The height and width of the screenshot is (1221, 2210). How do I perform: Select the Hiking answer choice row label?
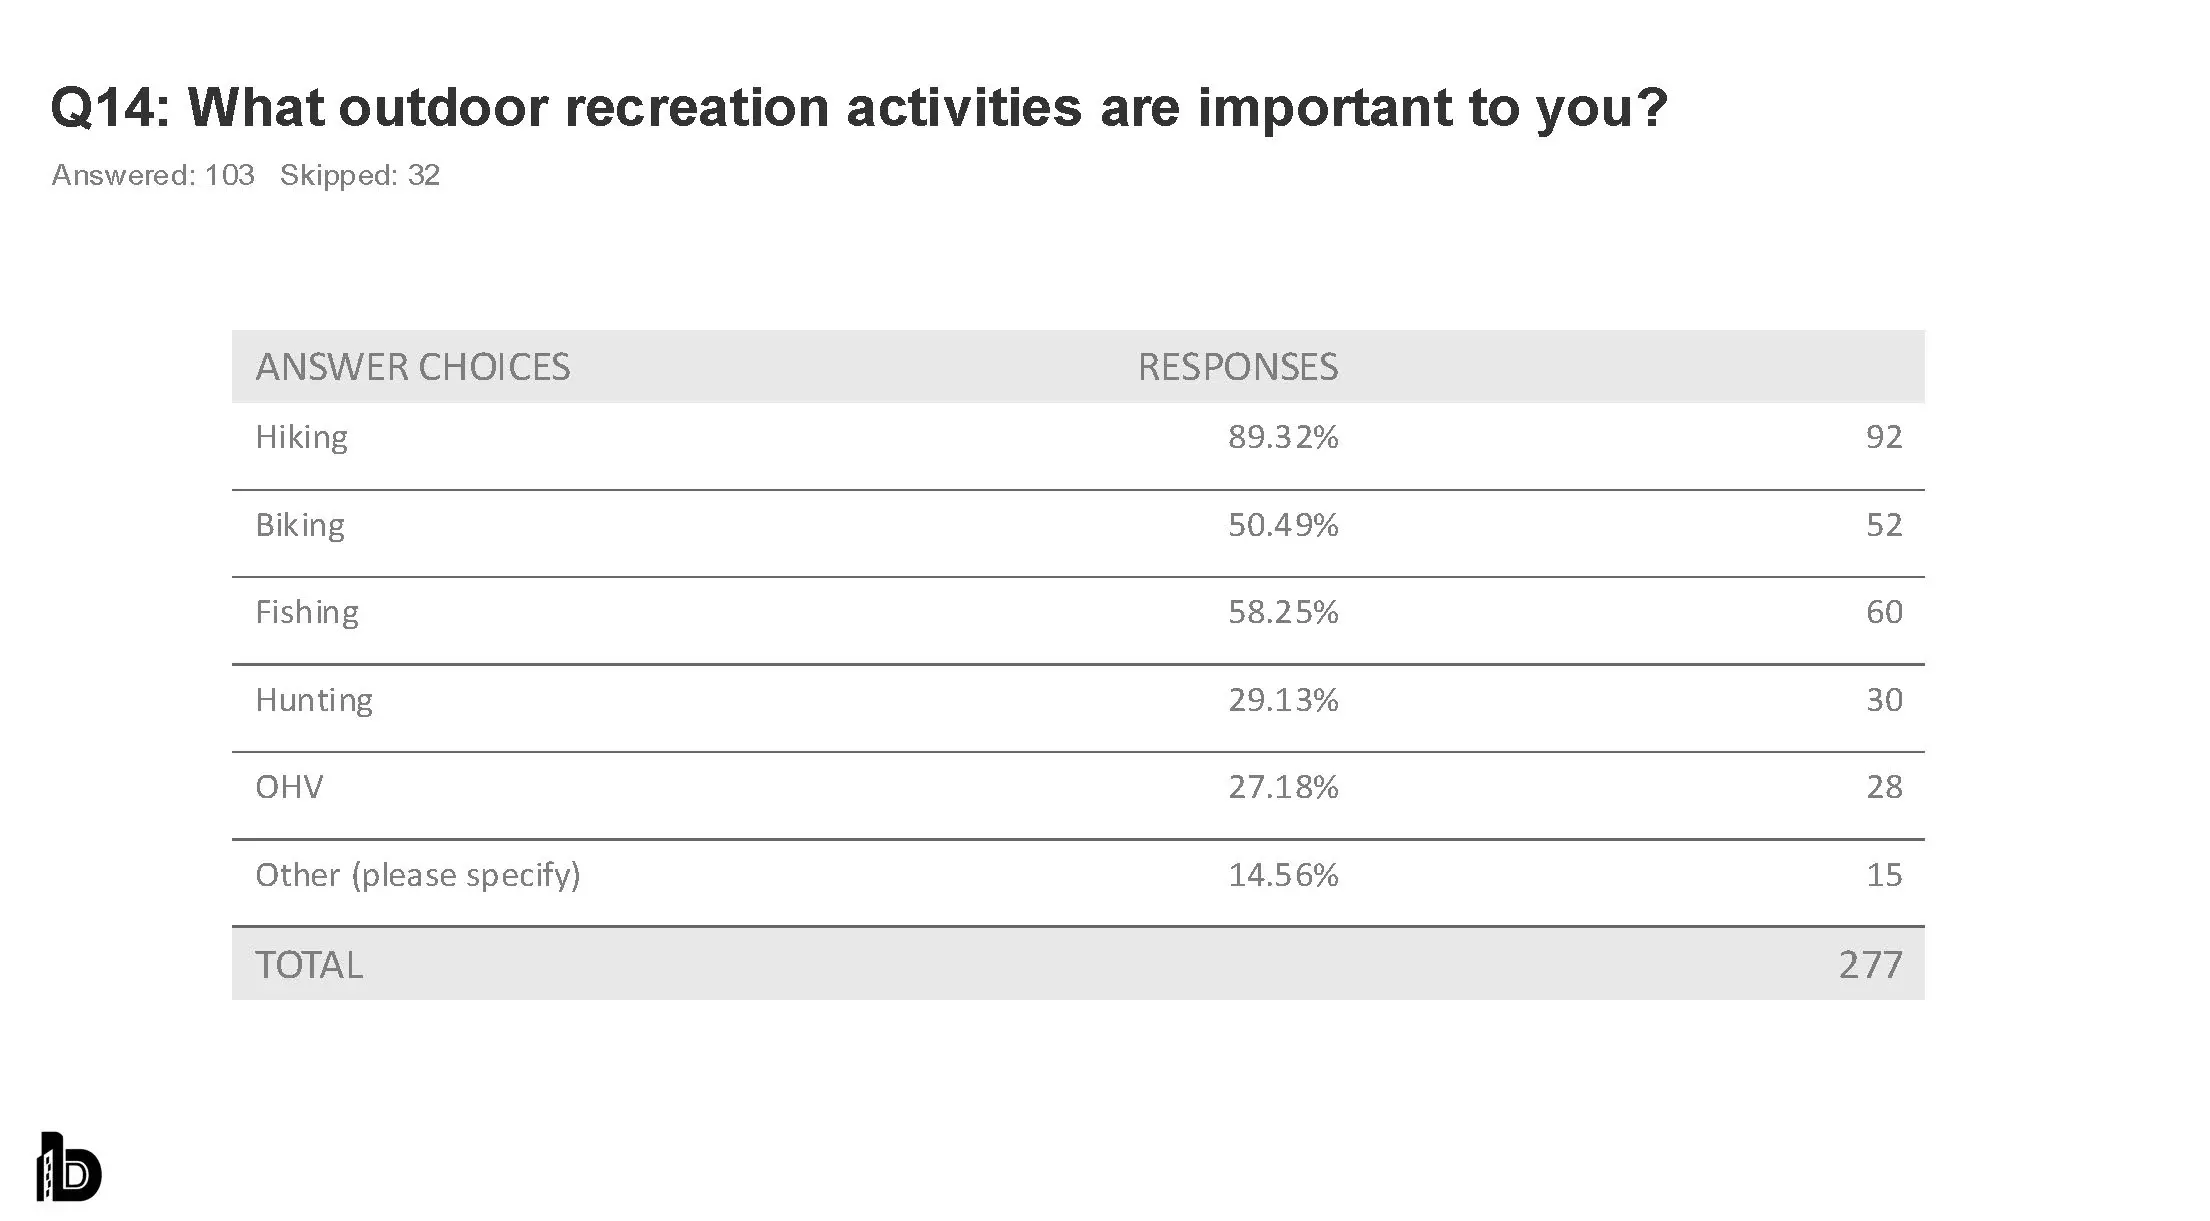(x=302, y=437)
